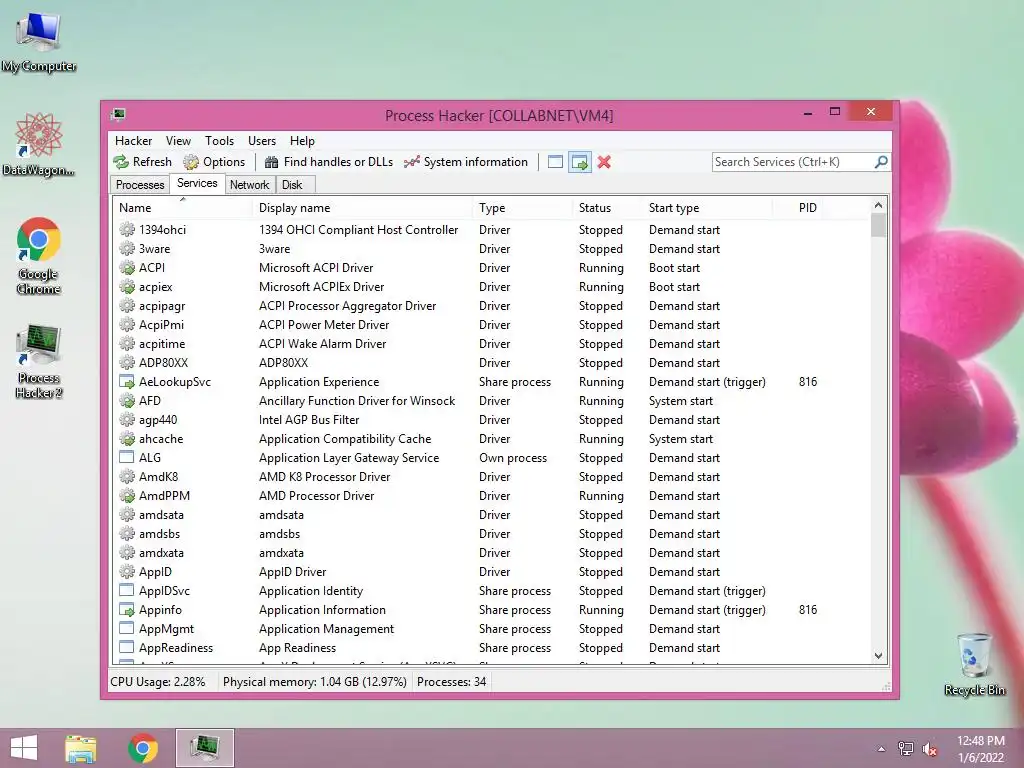
Task: Select the DataWagon desktop shortcut
Action: click(39, 144)
